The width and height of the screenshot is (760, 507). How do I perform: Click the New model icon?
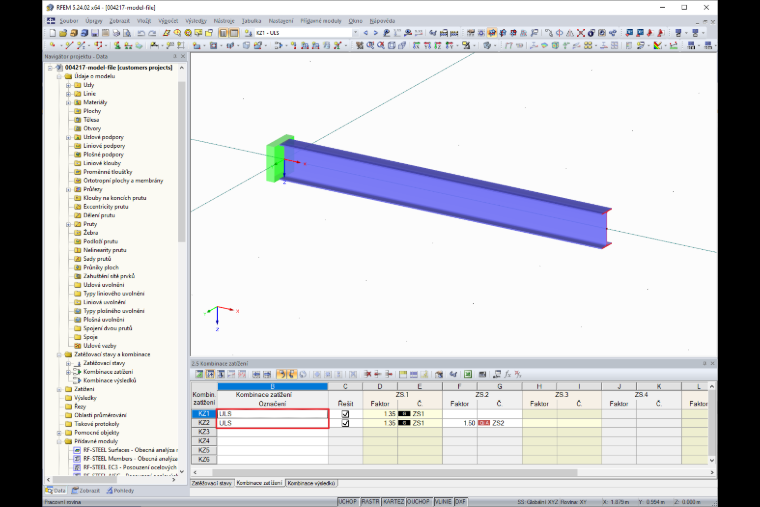[52, 33]
